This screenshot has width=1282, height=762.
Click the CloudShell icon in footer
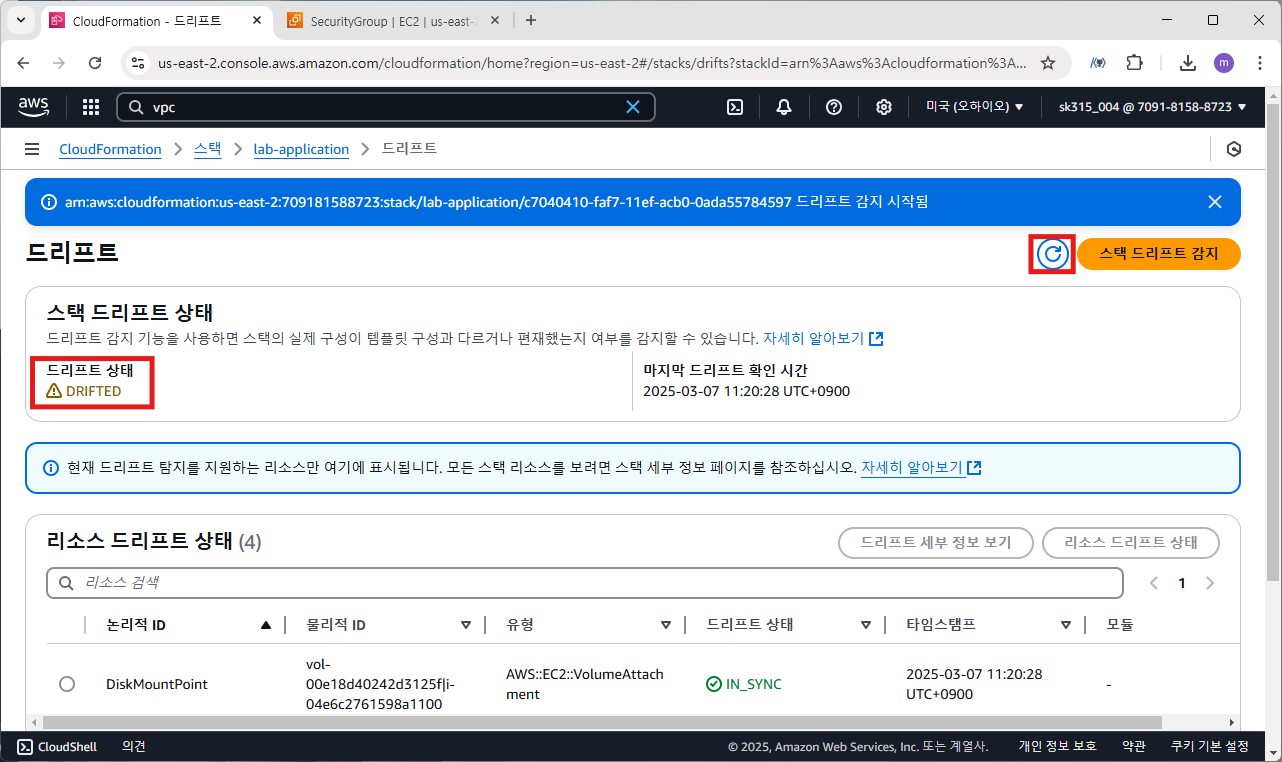point(25,746)
